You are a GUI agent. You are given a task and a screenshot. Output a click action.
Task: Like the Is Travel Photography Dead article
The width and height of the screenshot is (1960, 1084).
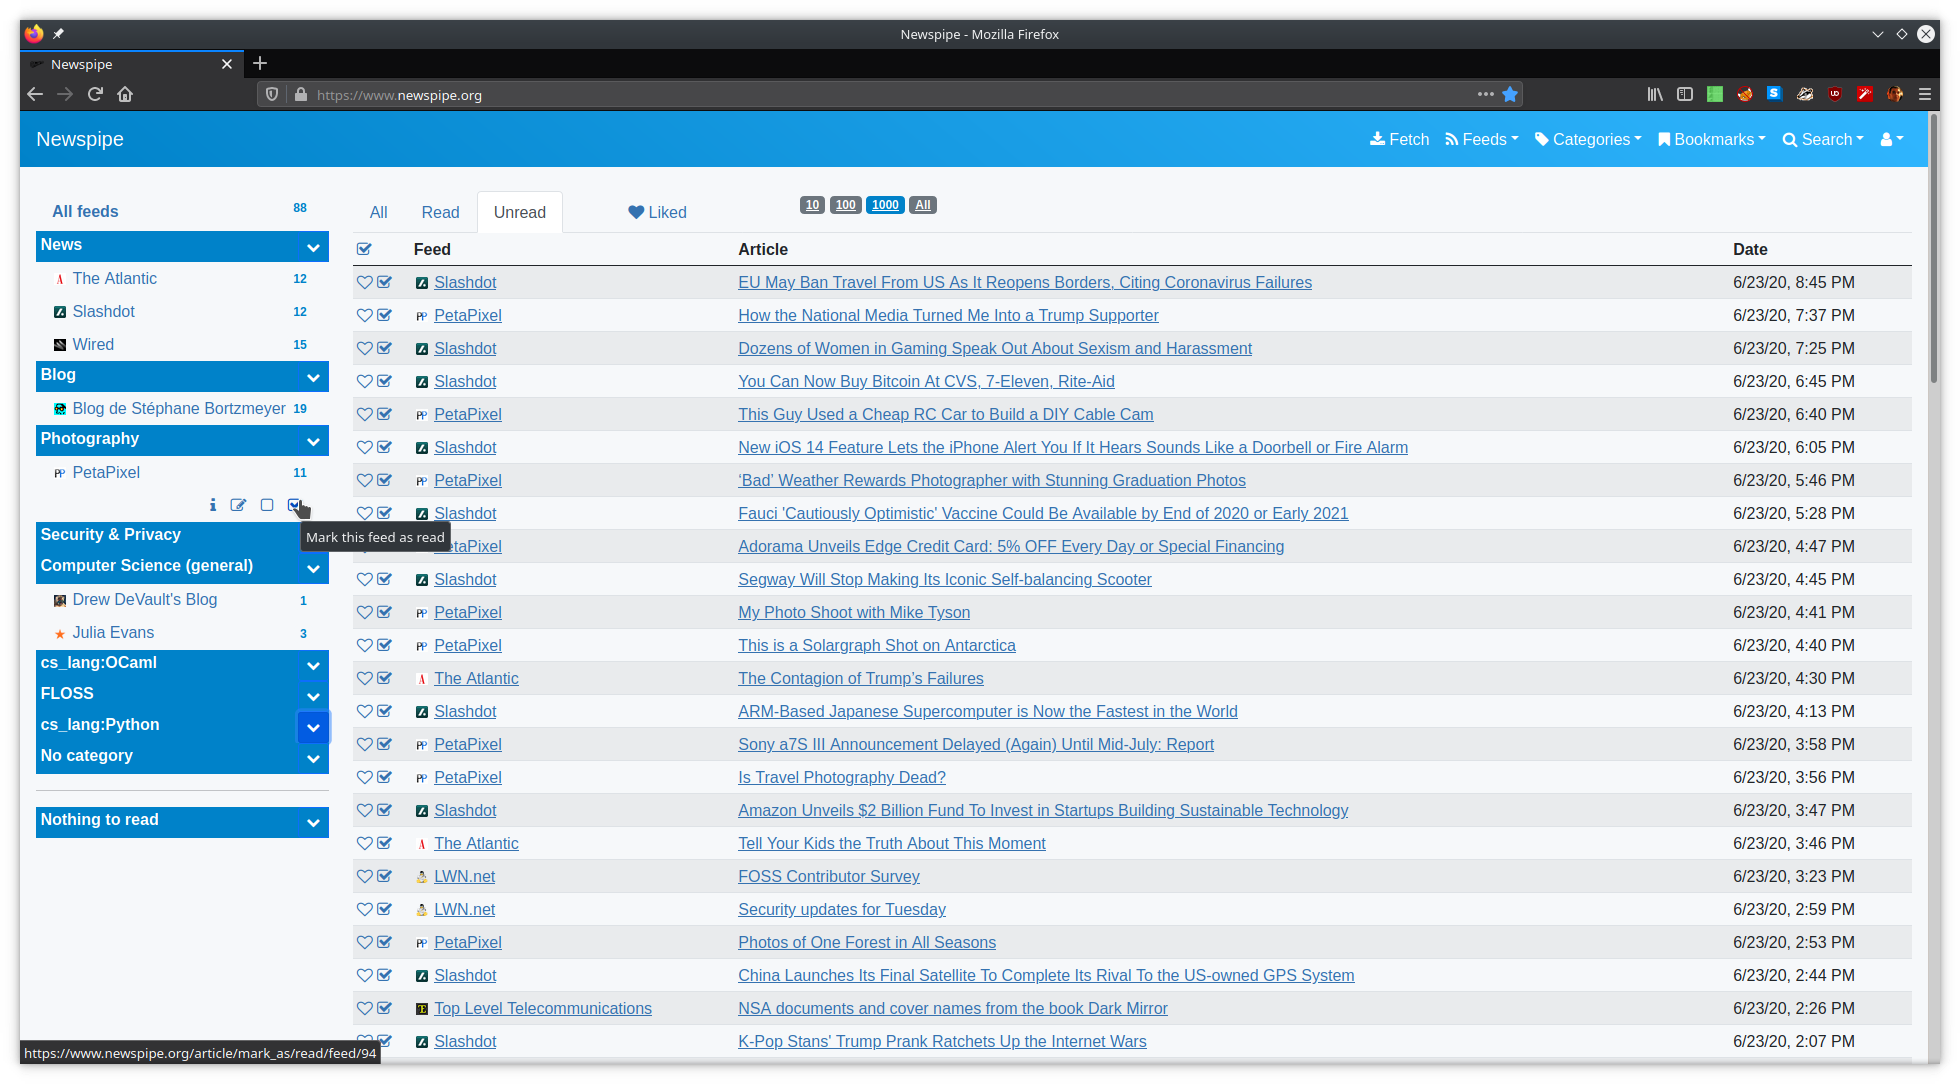click(364, 778)
